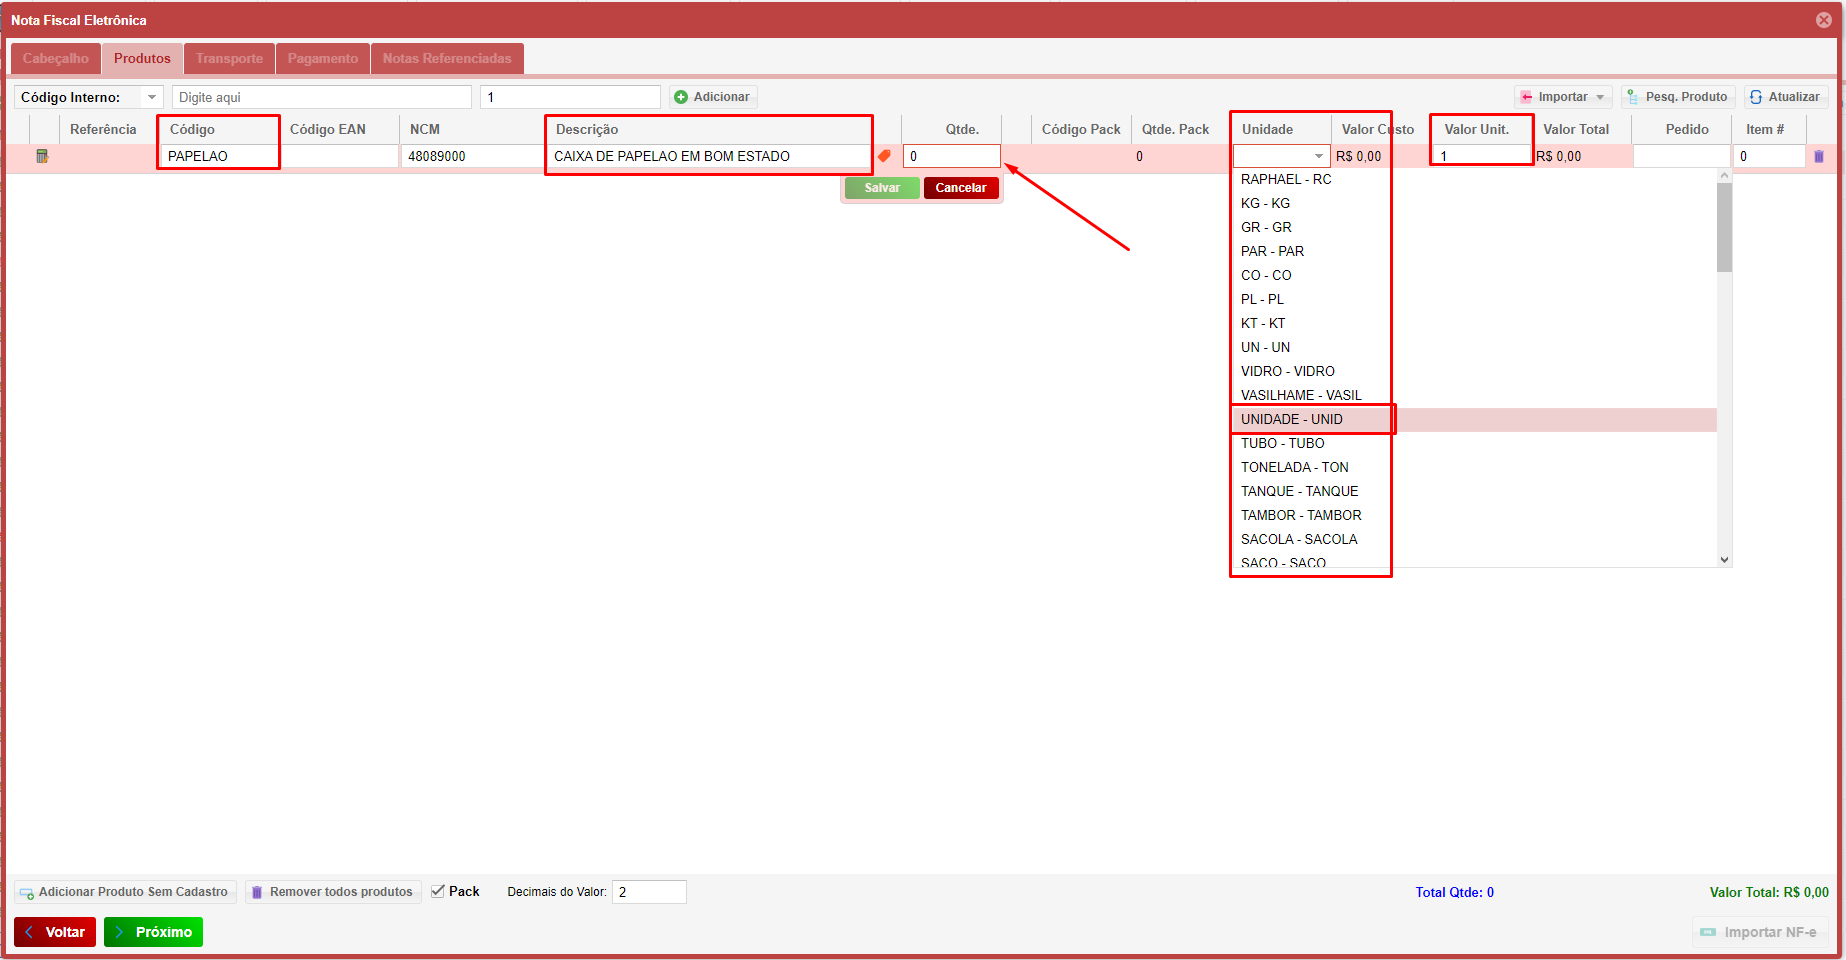Click the purple trash icon in product row
Viewport: 1846px width, 960px height.
click(1818, 156)
